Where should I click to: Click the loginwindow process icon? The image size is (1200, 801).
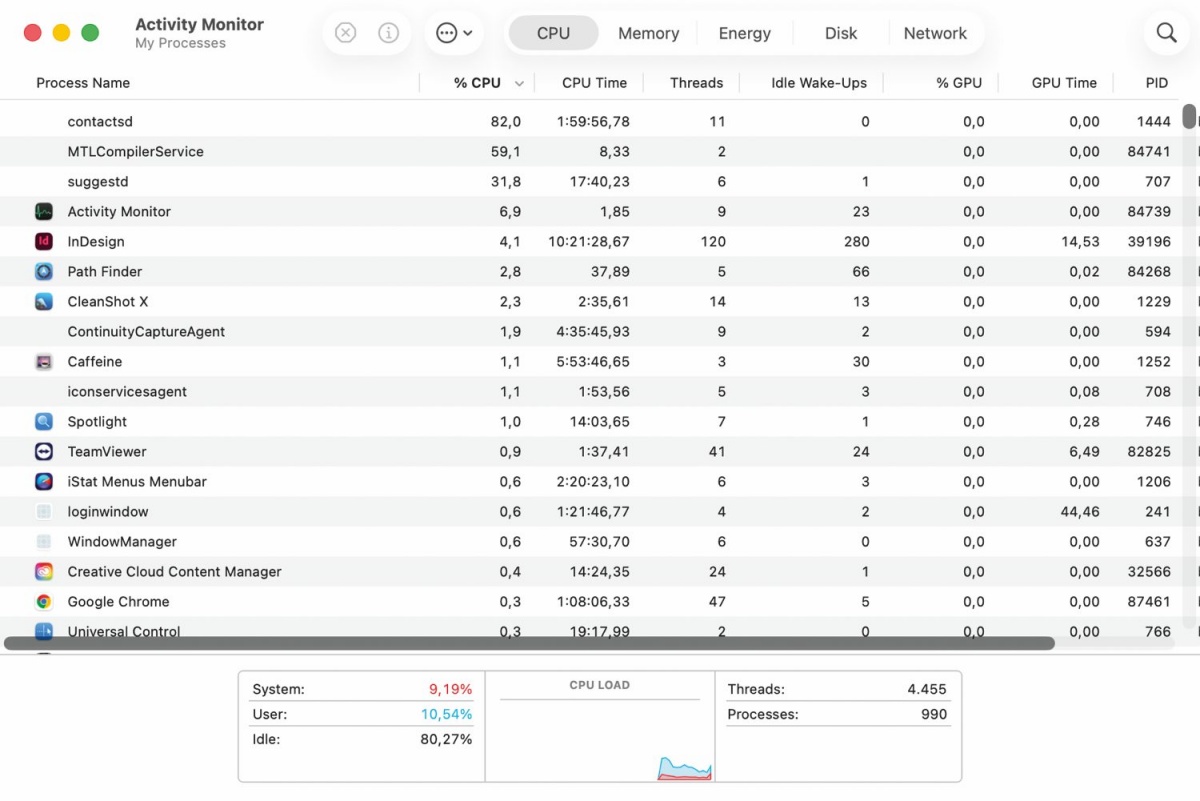[44, 511]
